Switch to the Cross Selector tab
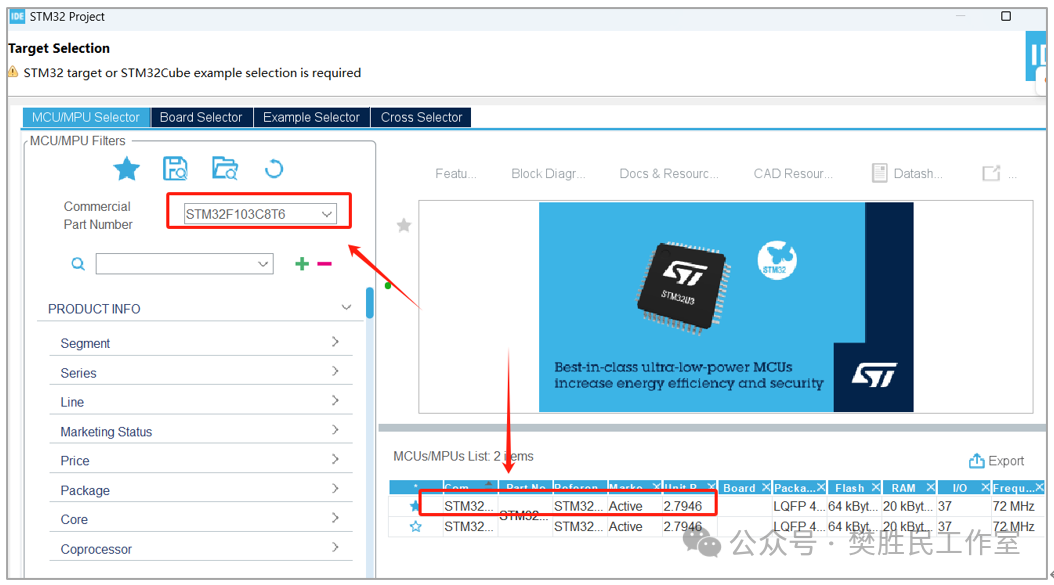1054x585 pixels. [421, 117]
